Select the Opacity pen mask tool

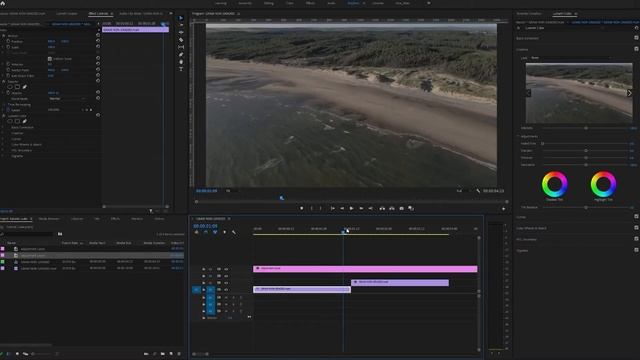[x=24, y=87]
